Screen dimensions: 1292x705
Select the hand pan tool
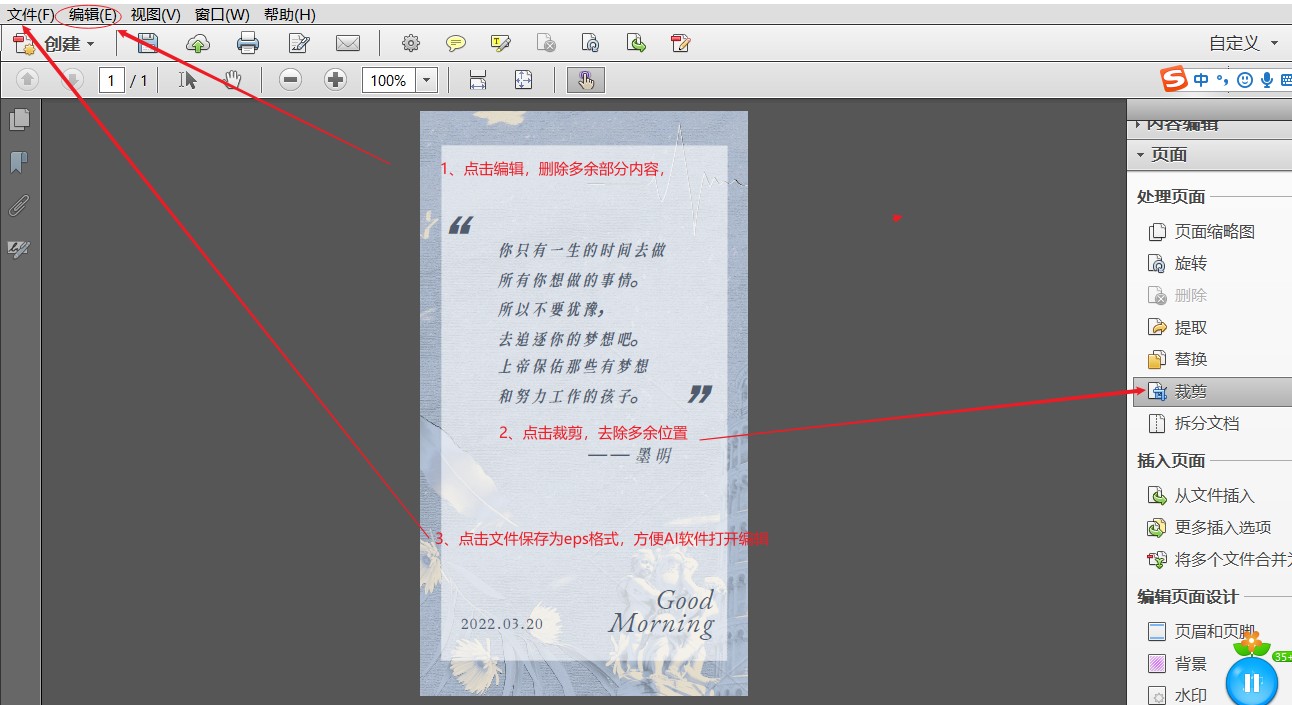pyautogui.click(x=232, y=80)
